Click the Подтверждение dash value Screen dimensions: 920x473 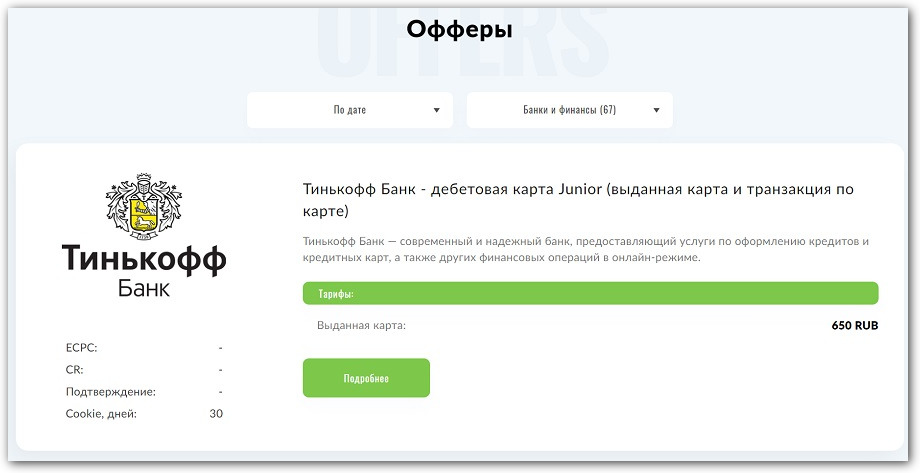[x=219, y=392]
